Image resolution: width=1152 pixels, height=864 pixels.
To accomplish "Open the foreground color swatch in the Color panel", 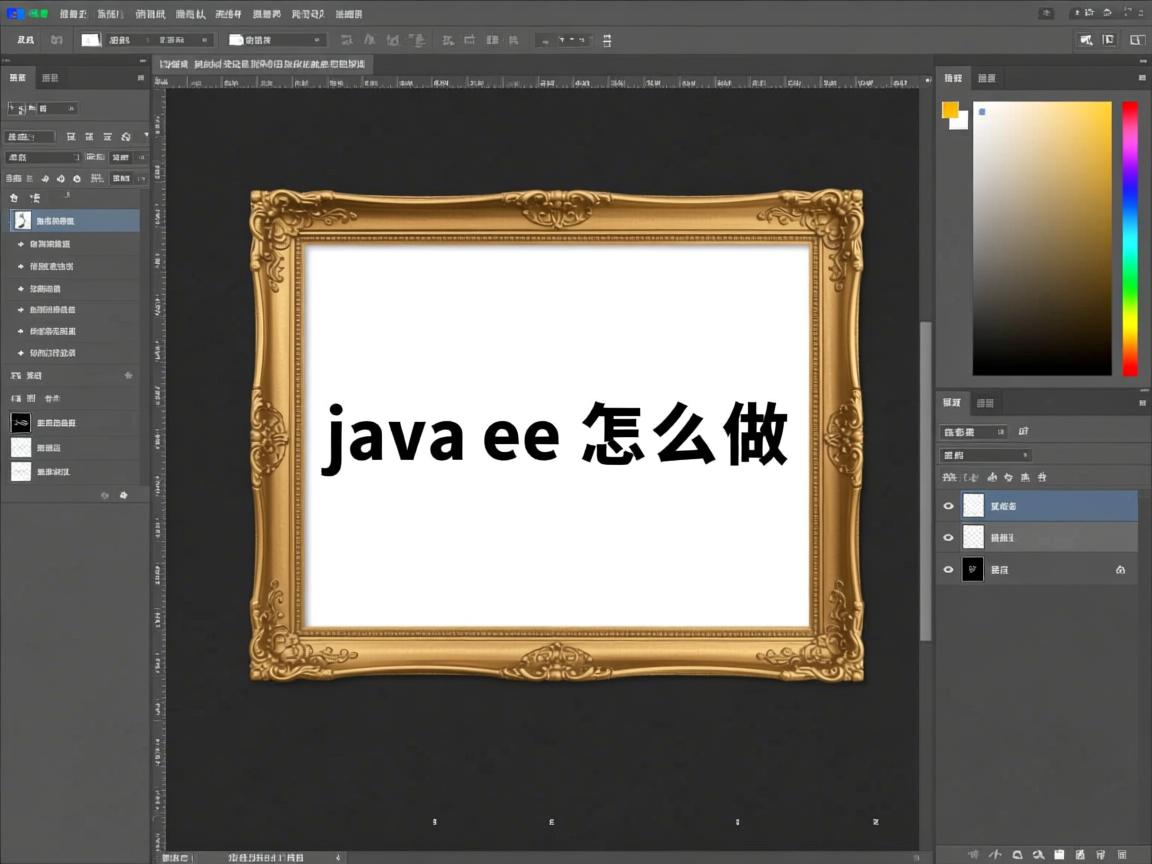I will click(949, 110).
